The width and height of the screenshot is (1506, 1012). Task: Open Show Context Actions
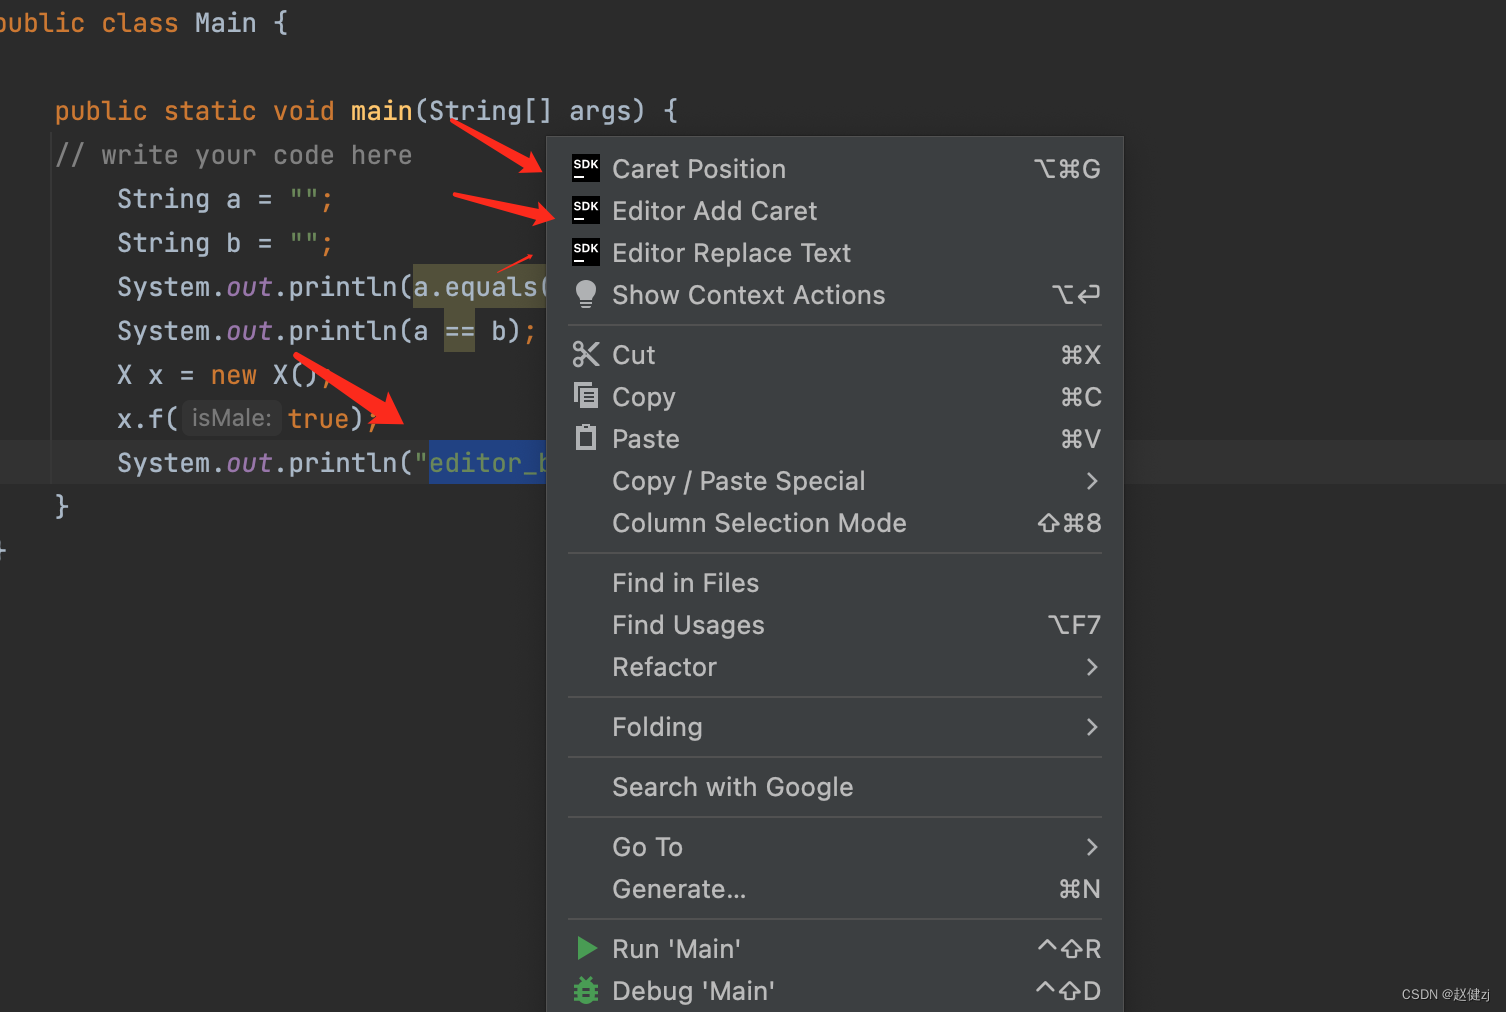click(835, 295)
